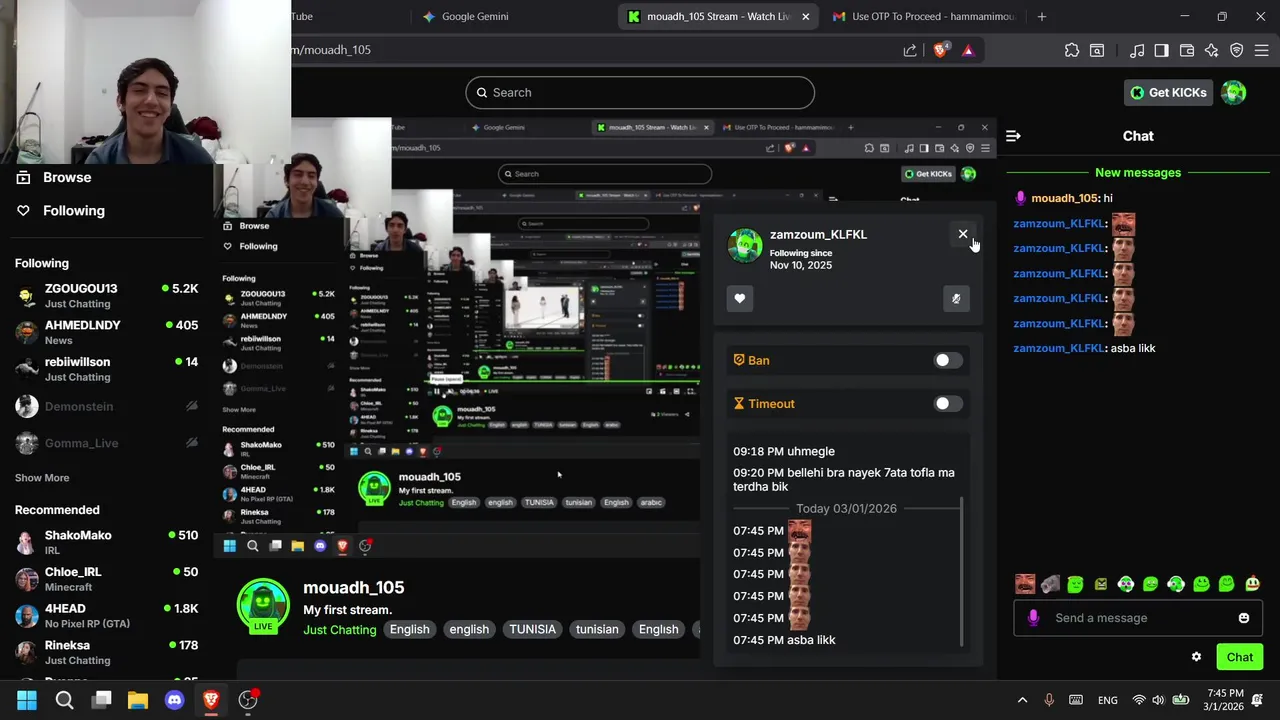Open the Brave playlist music note icon
Viewport: 1280px width, 720px height.
click(x=1137, y=50)
